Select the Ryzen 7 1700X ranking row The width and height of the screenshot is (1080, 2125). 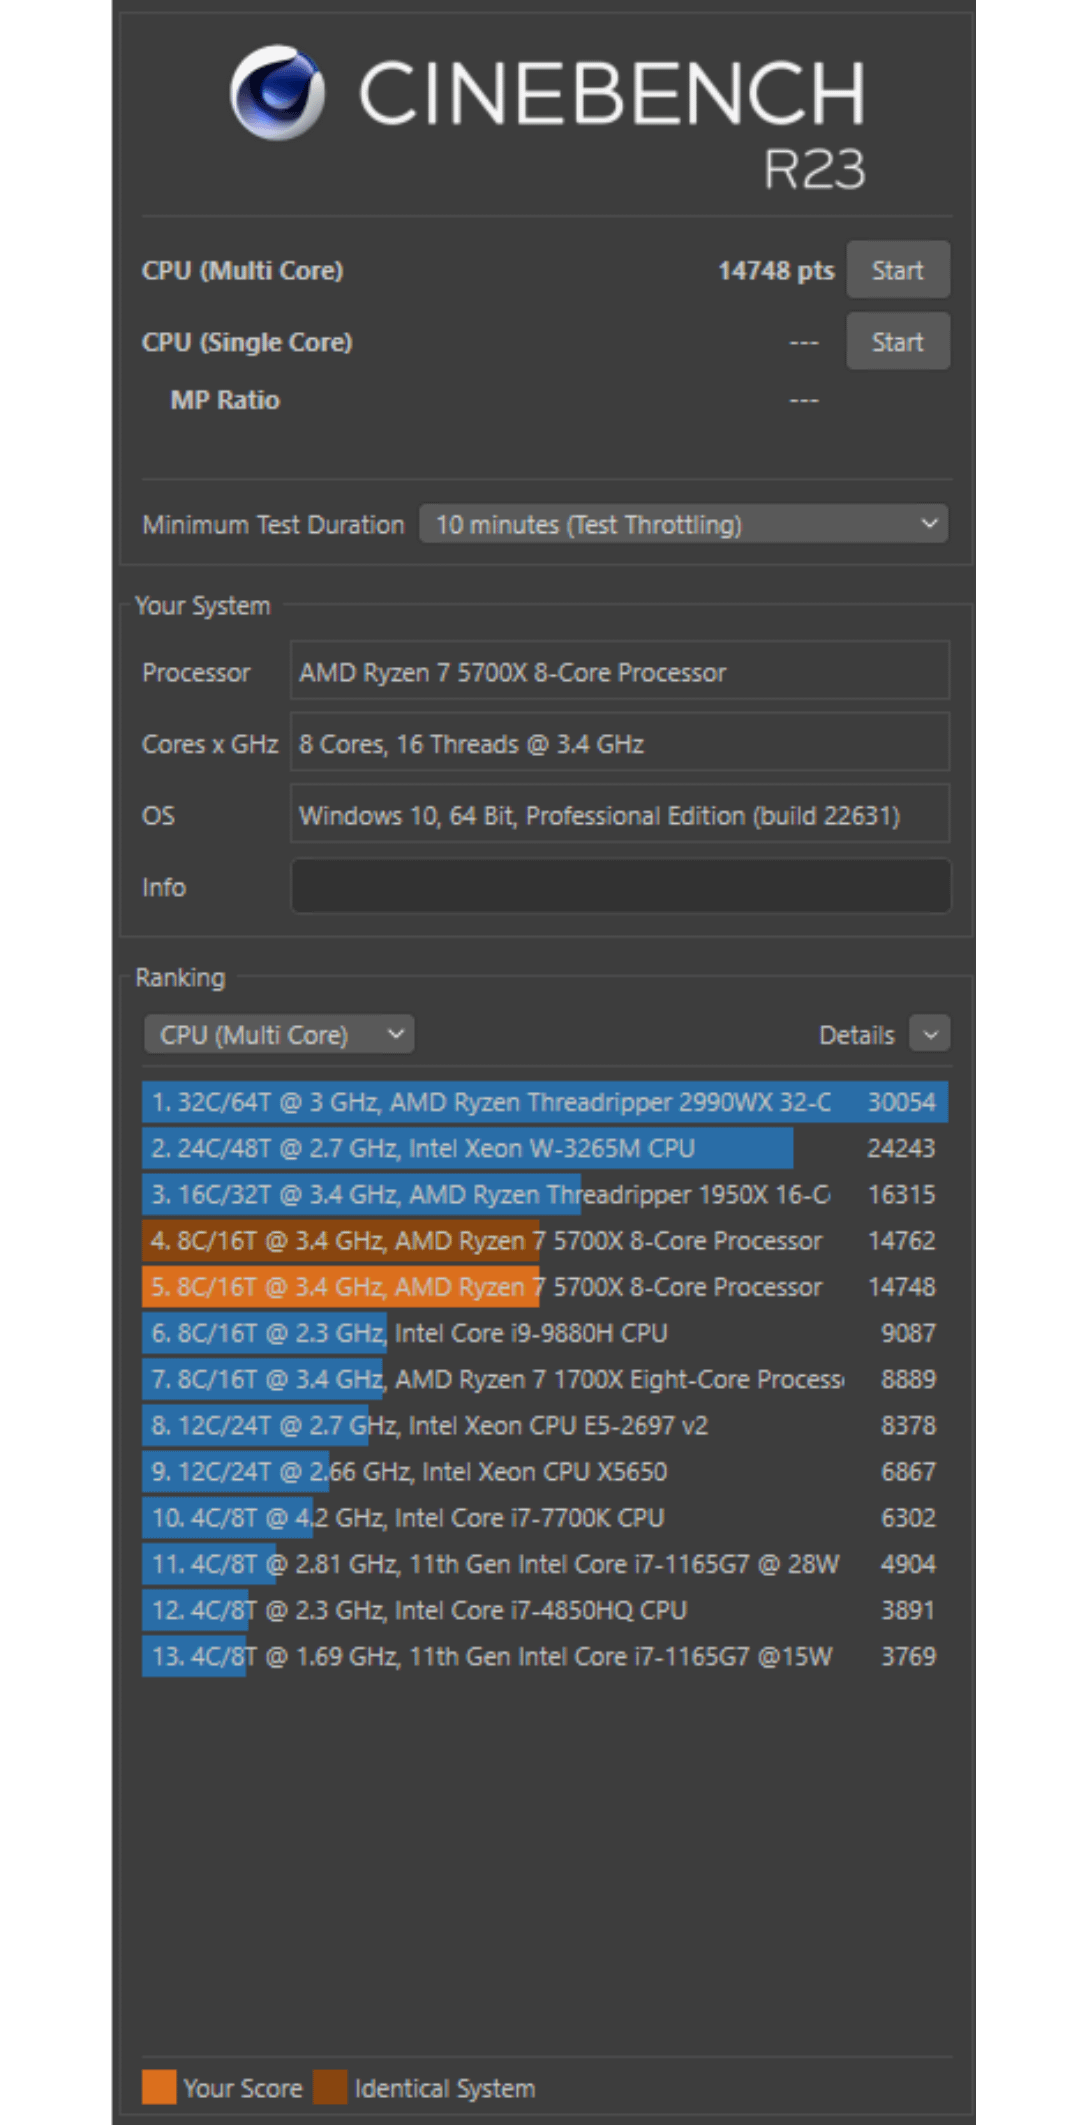(545, 1379)
